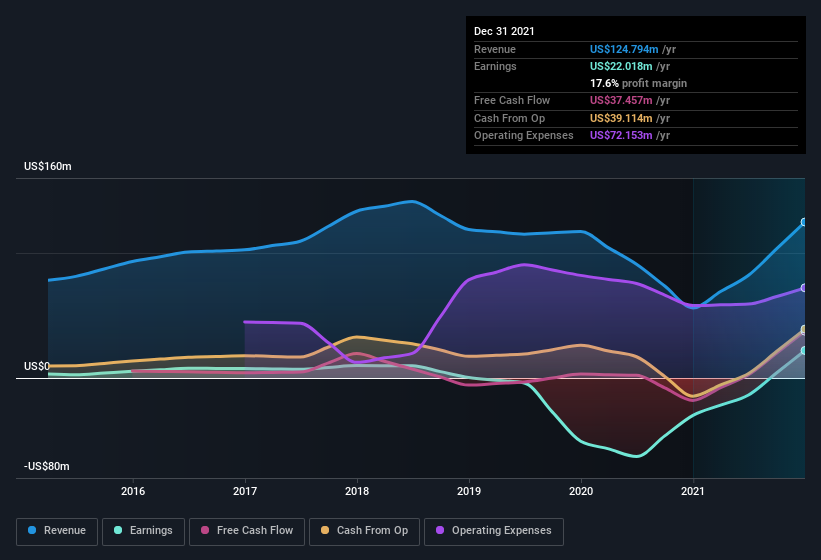
Task: Toggle the Earnings legend button
Action: (x=143, y=531)
